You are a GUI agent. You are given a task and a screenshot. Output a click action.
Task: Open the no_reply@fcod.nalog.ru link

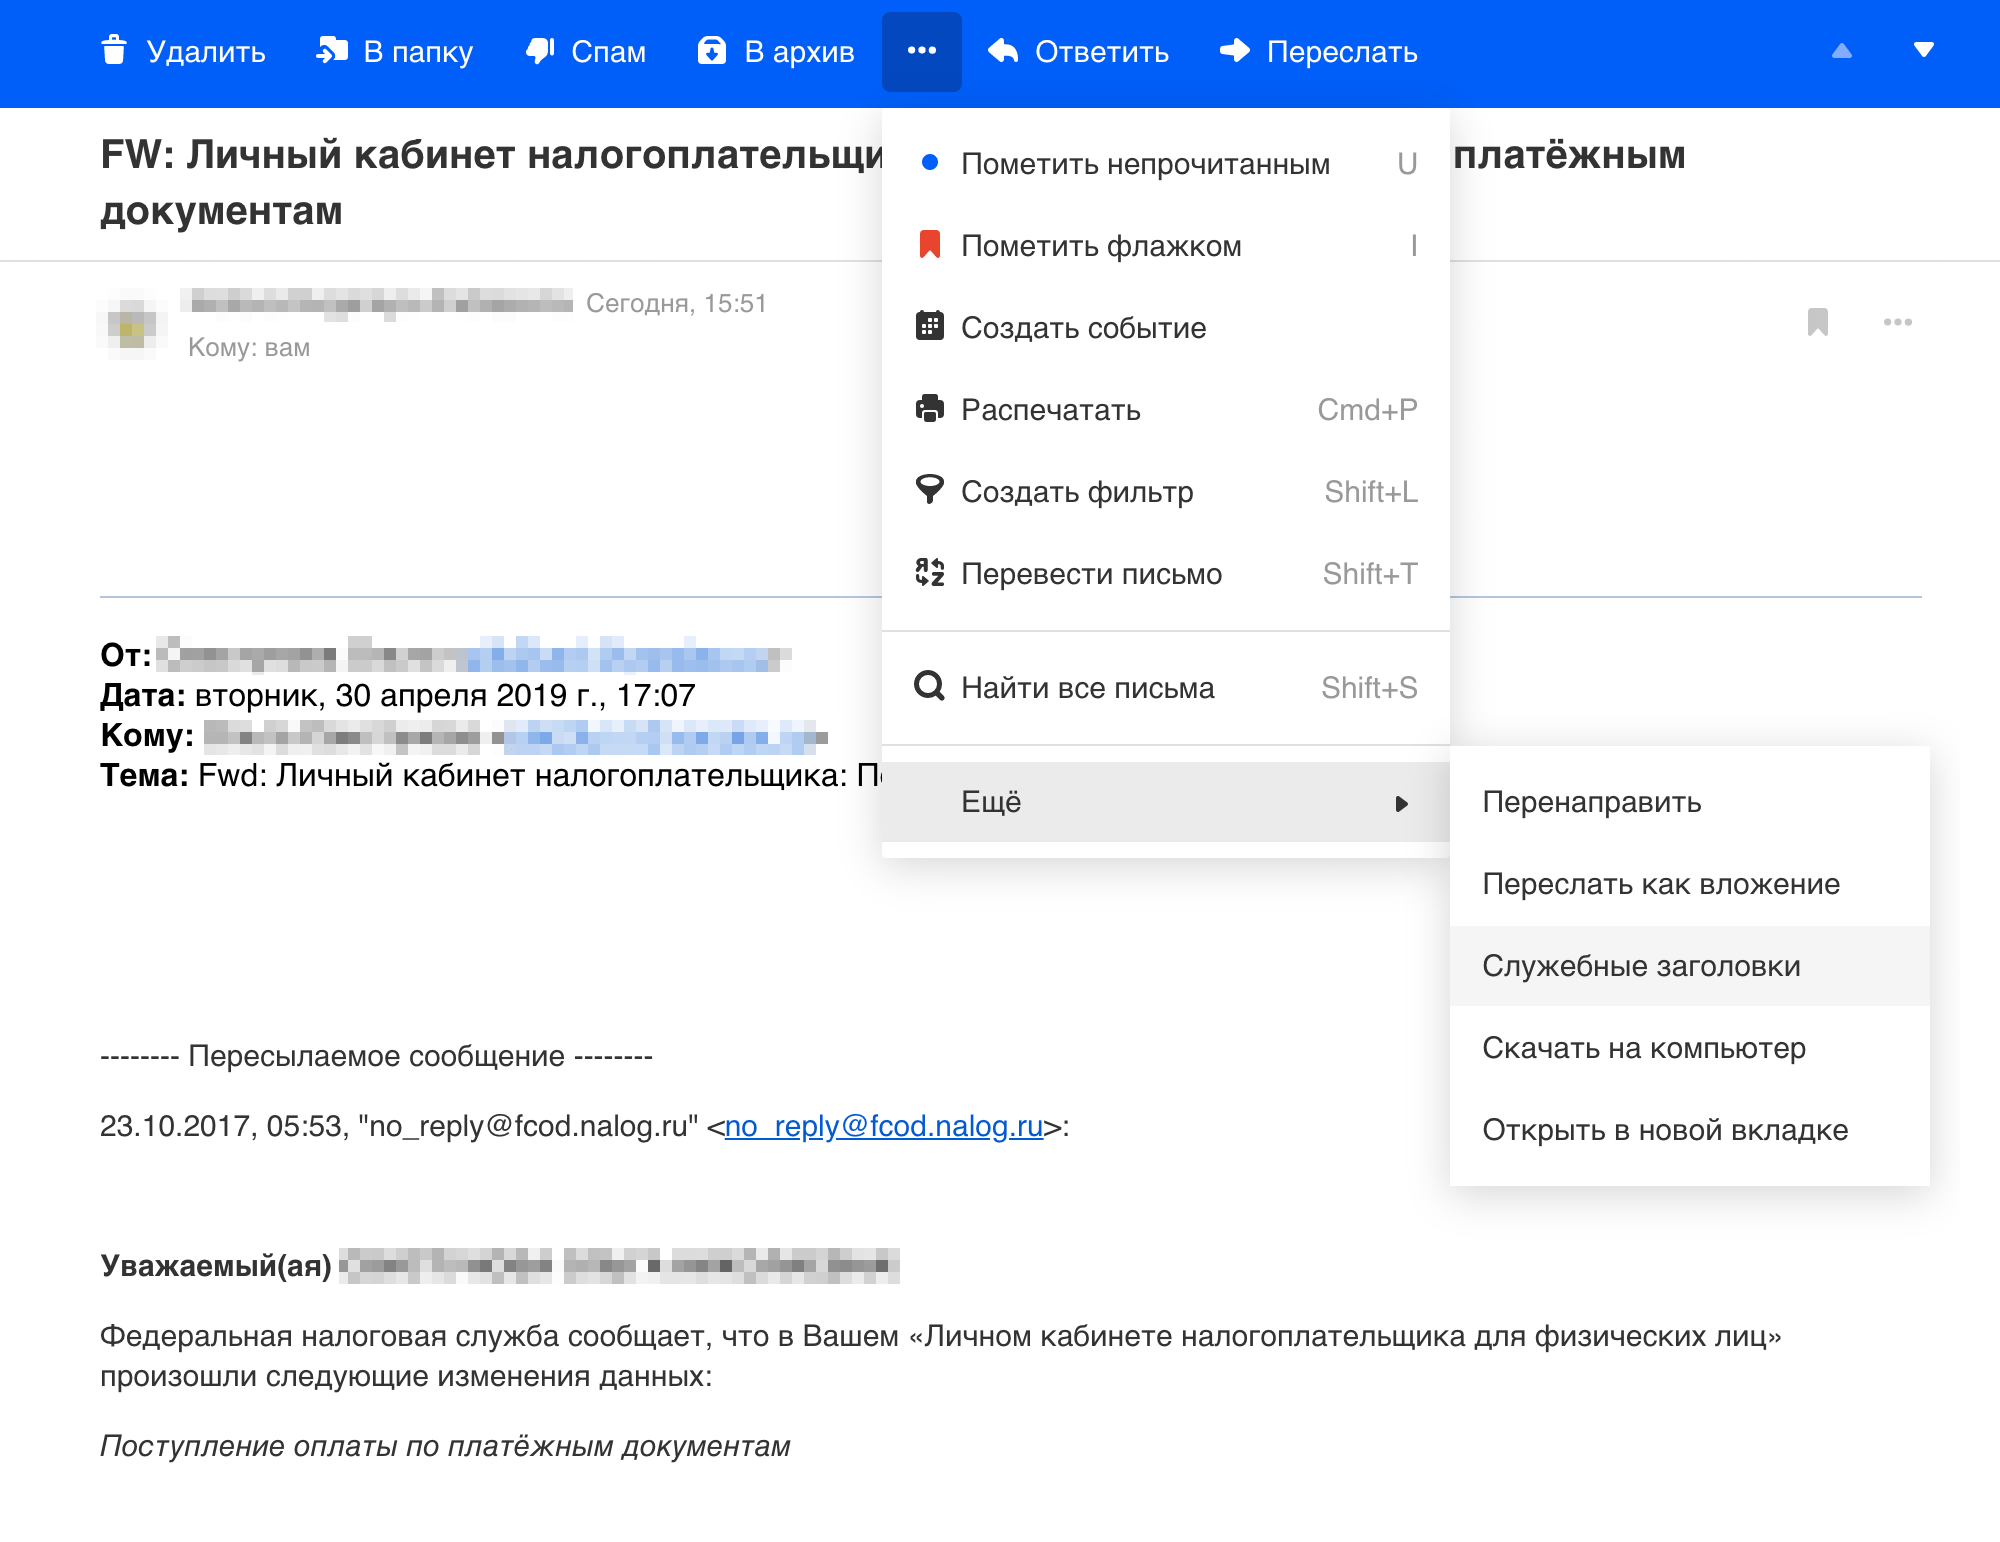pos(884,1126)
